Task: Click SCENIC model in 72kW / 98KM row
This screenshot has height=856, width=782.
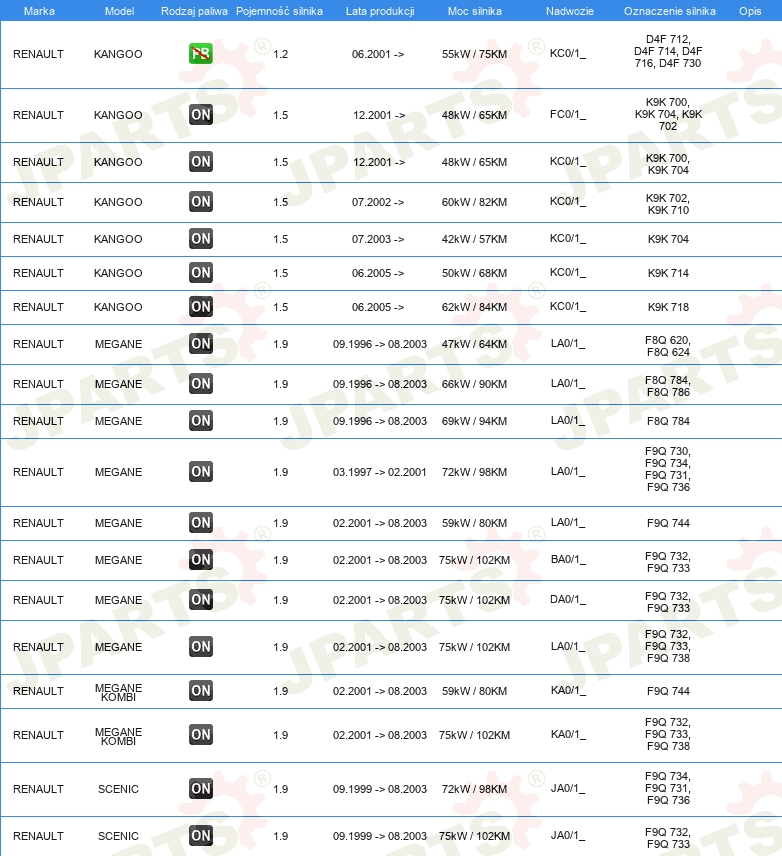Action: [x=119, y=789]
